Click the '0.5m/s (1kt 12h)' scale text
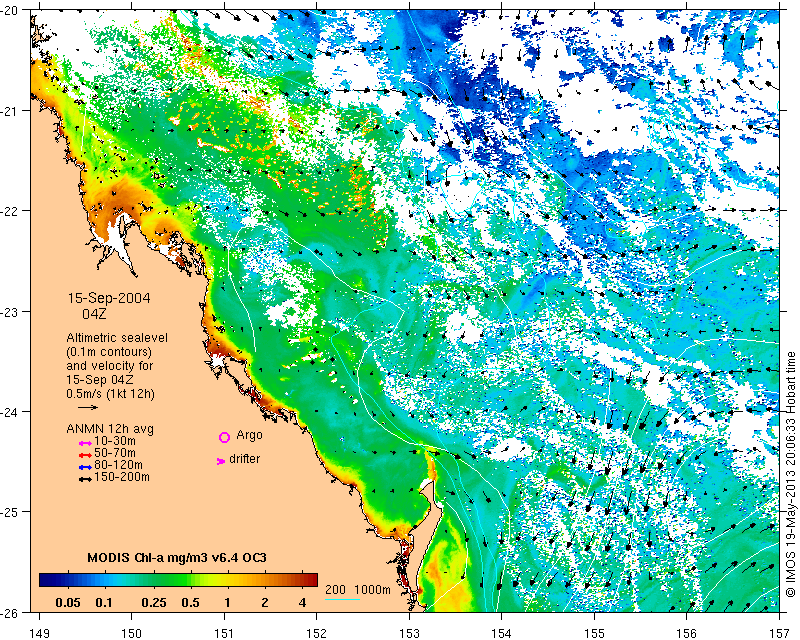This screenshot has height=640, width=800. click(x=110, y=394)
